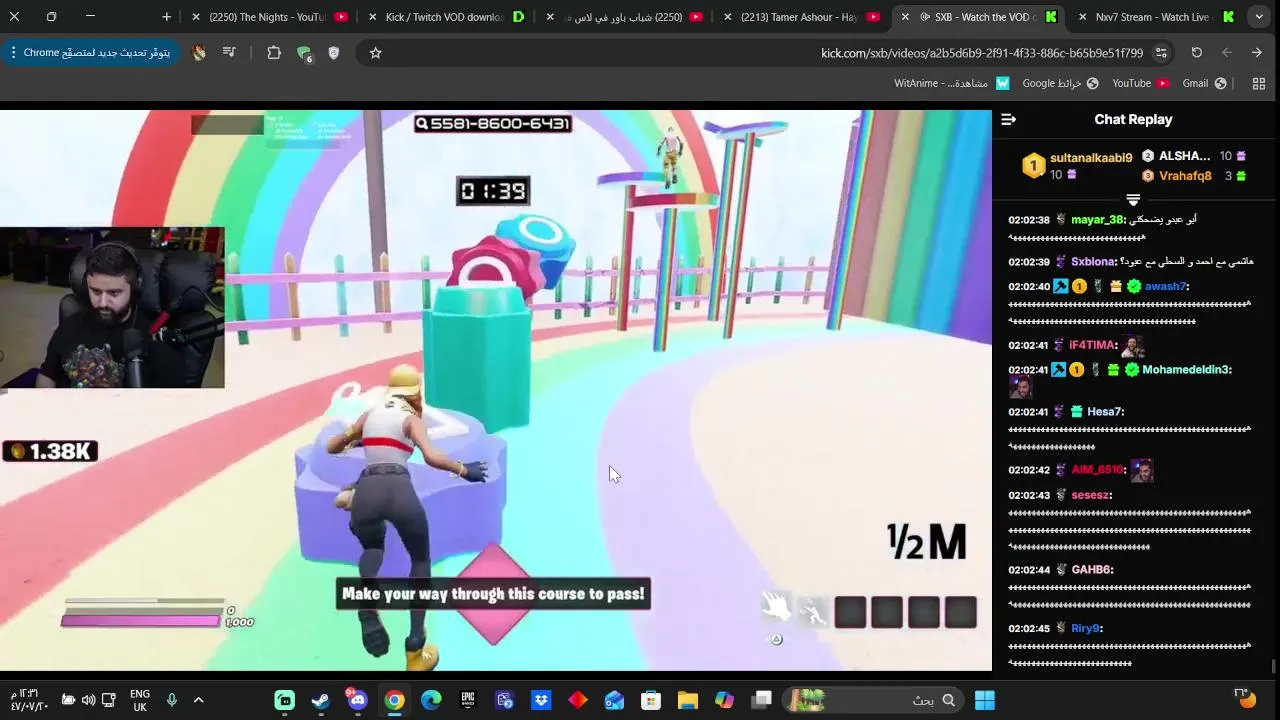Click username AiM_6510 in chat
The height and width of the screenshot is (720, 1280).
click(x=1097, y=470)
